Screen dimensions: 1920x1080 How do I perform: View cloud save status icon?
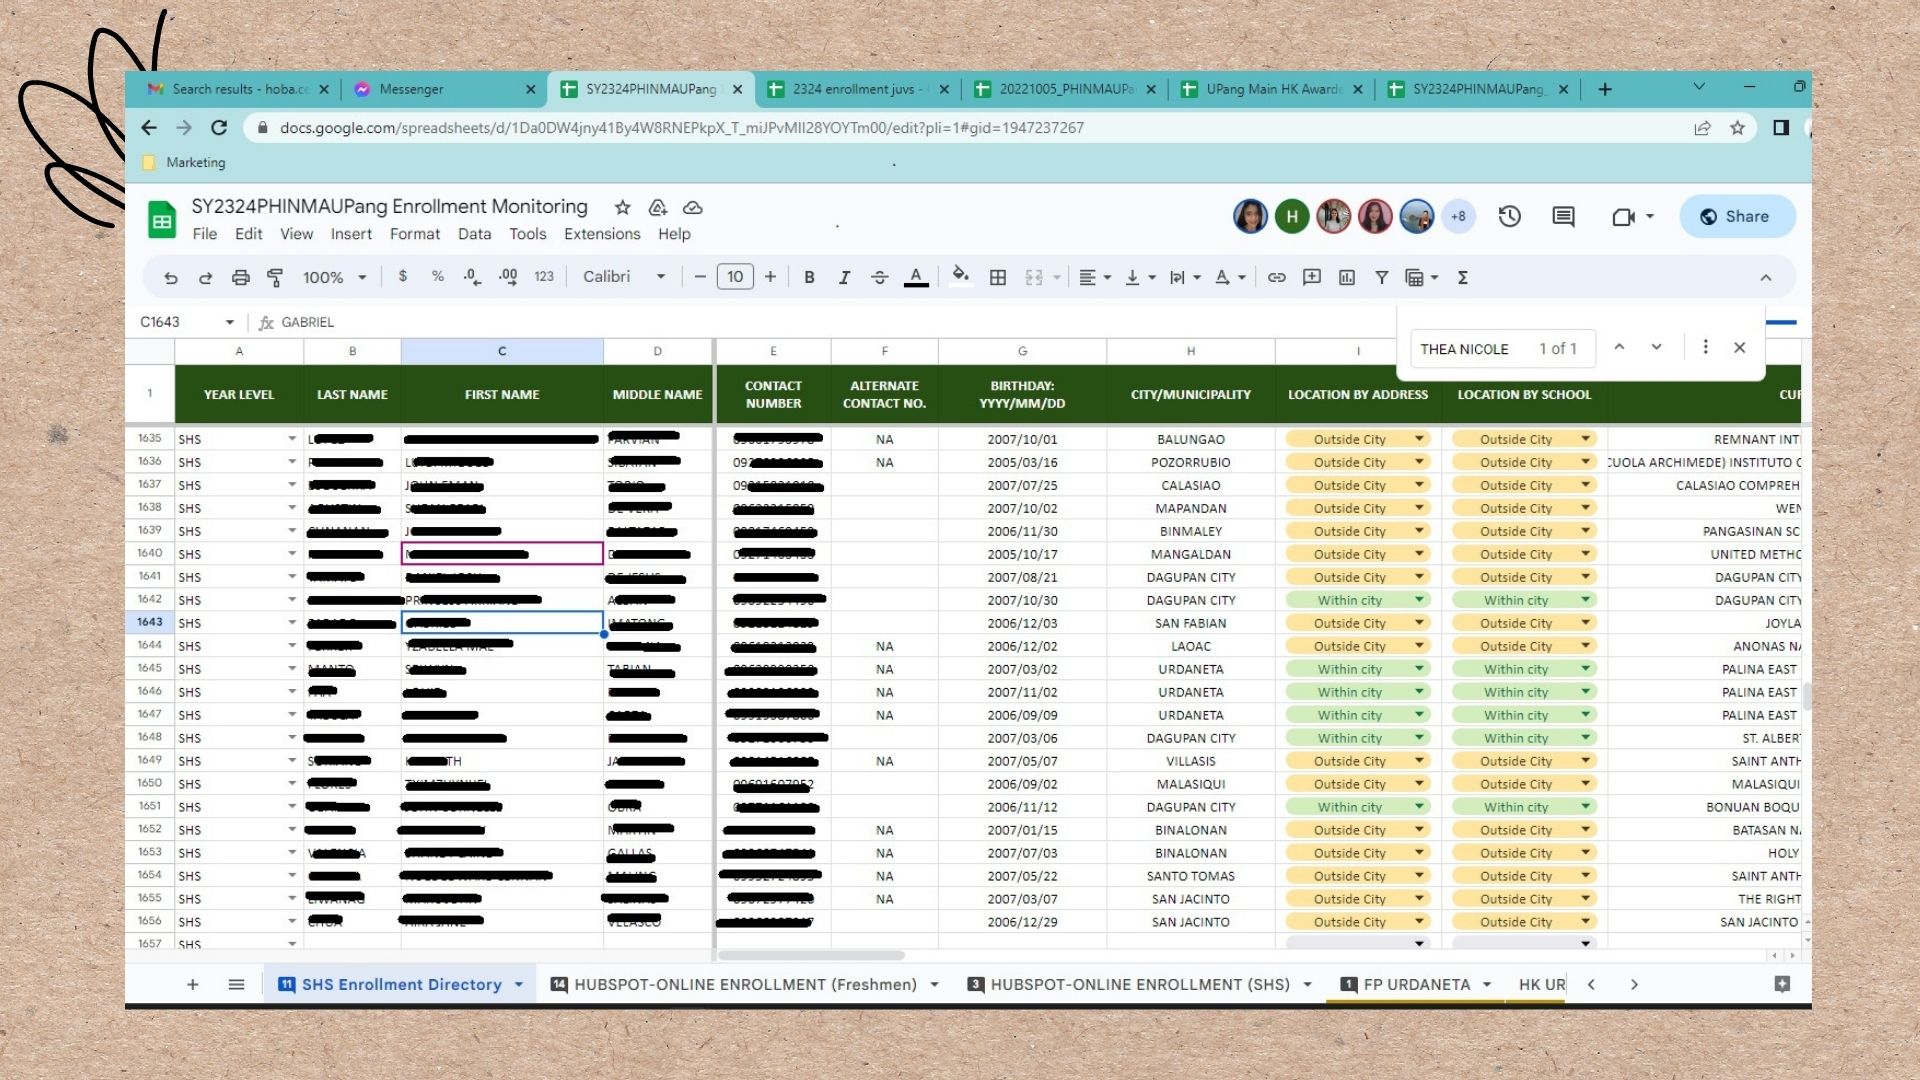point(692,207)
